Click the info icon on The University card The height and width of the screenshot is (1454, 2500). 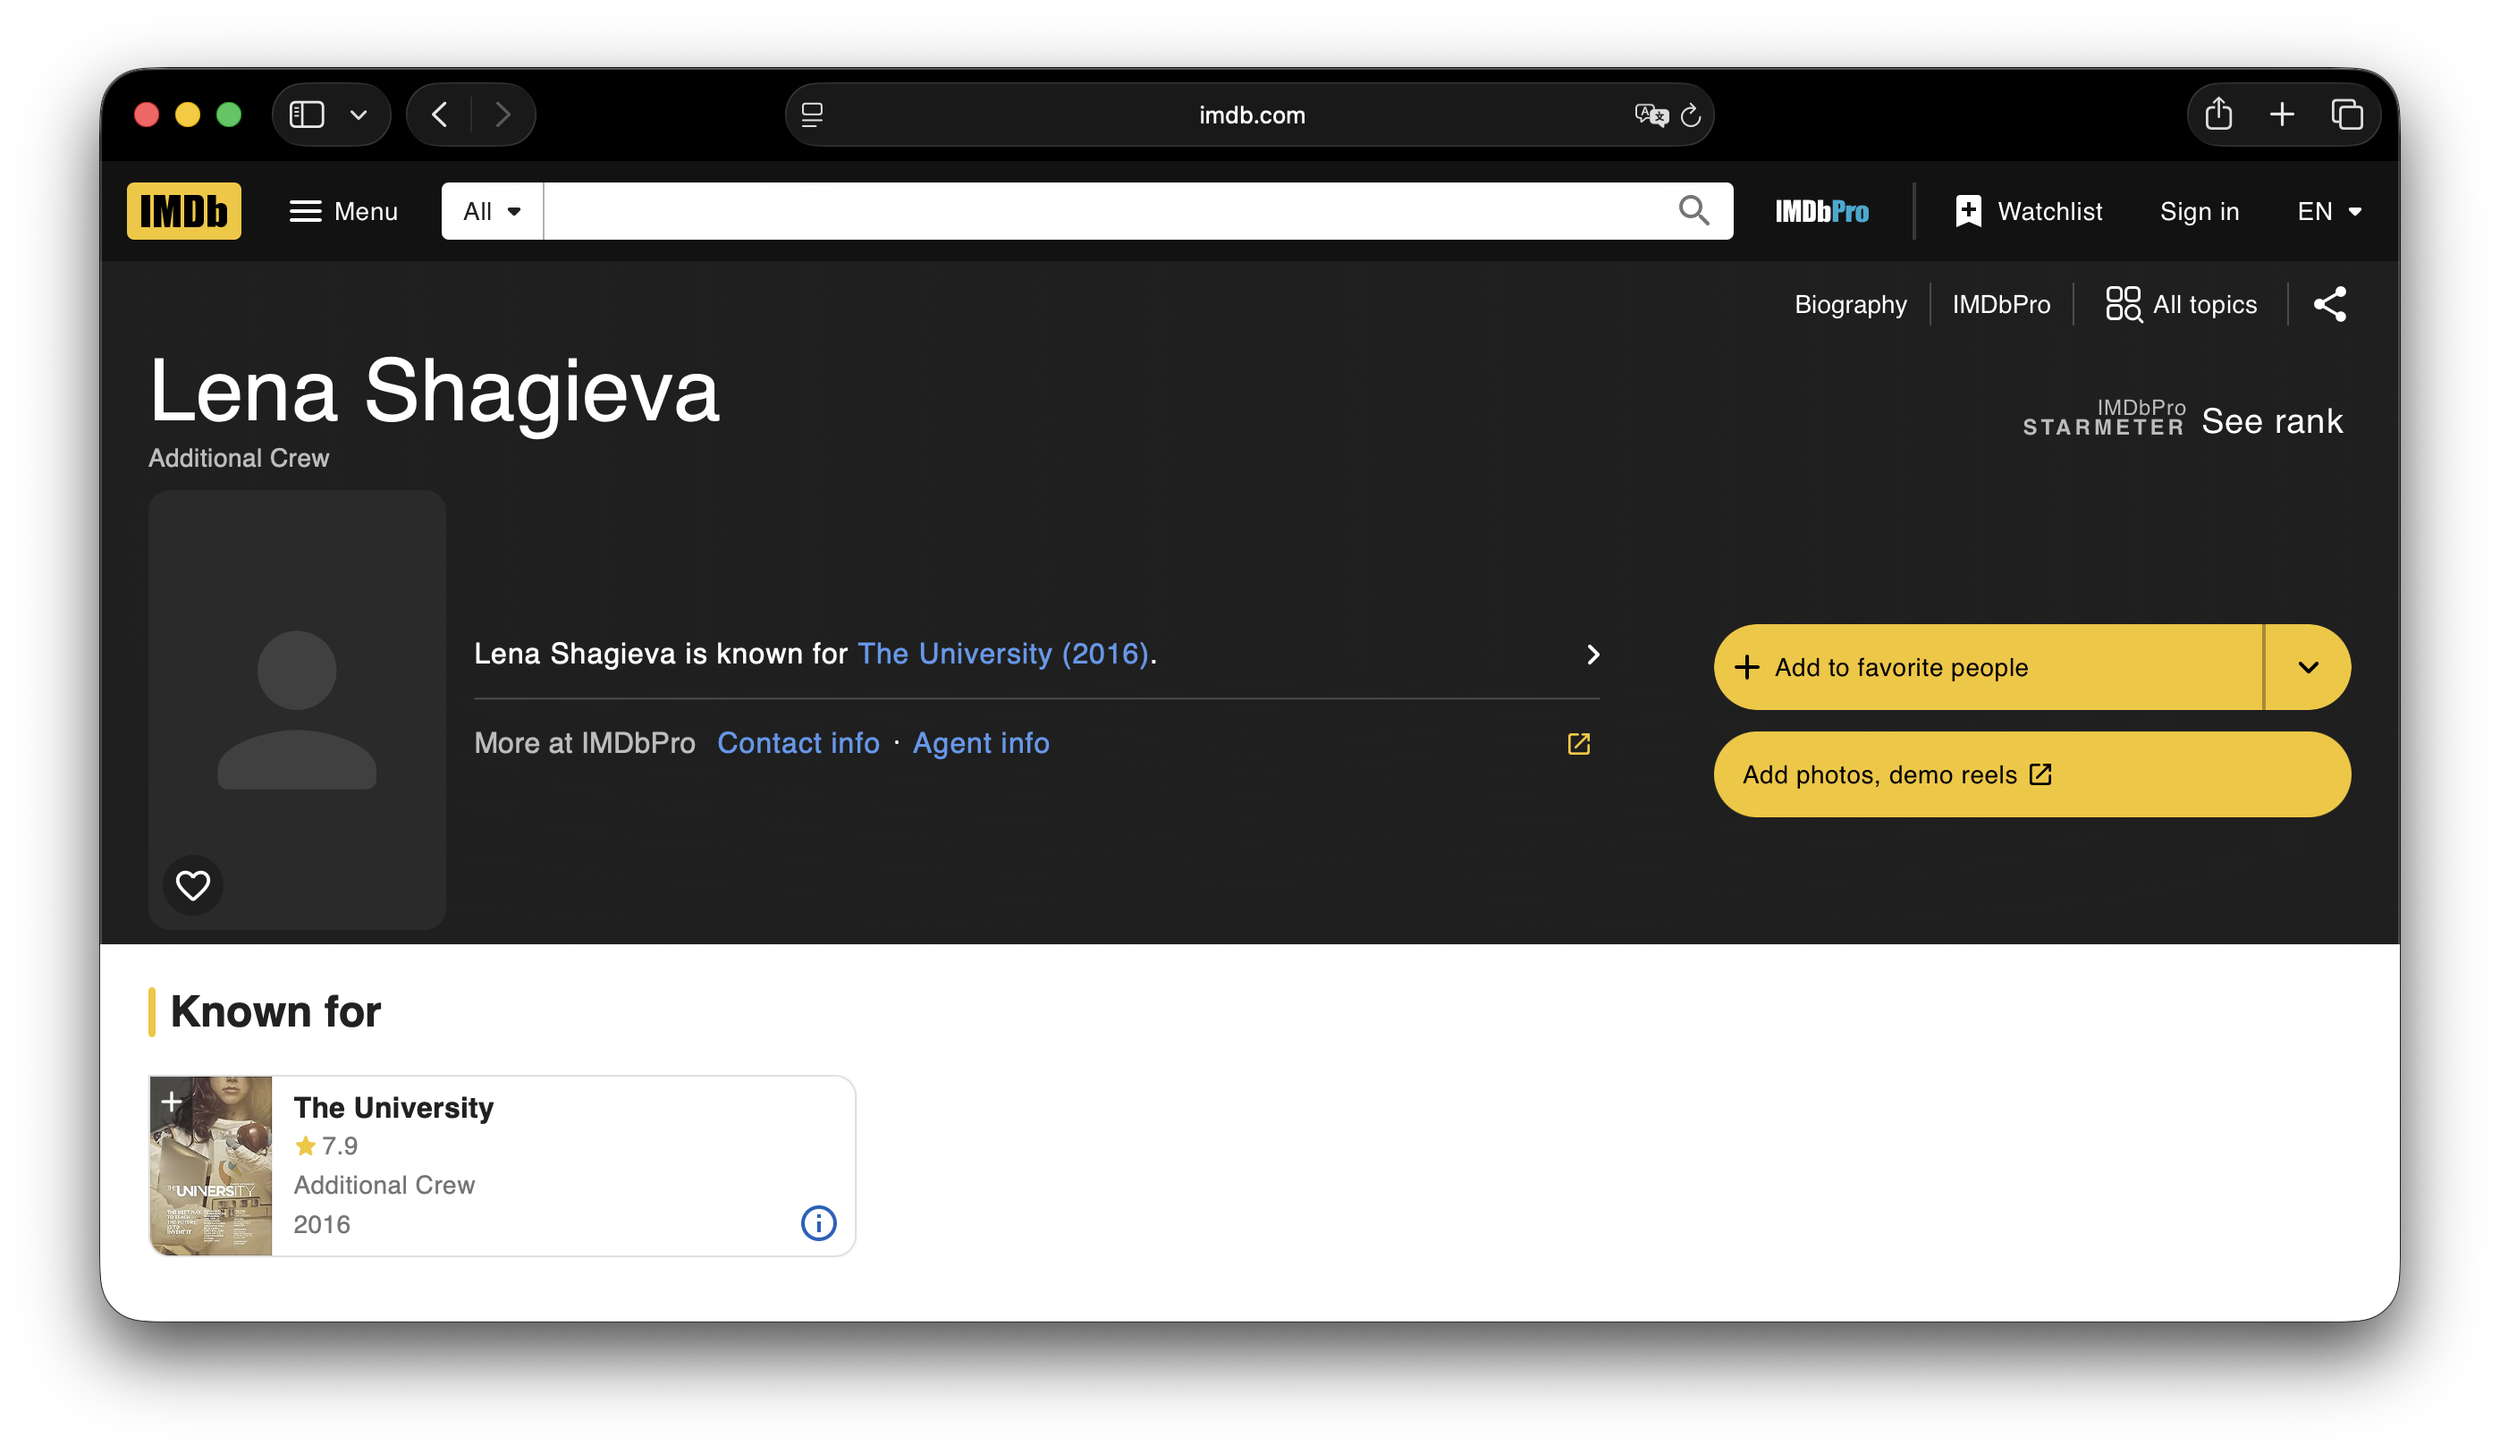(x=818, y=1223)
